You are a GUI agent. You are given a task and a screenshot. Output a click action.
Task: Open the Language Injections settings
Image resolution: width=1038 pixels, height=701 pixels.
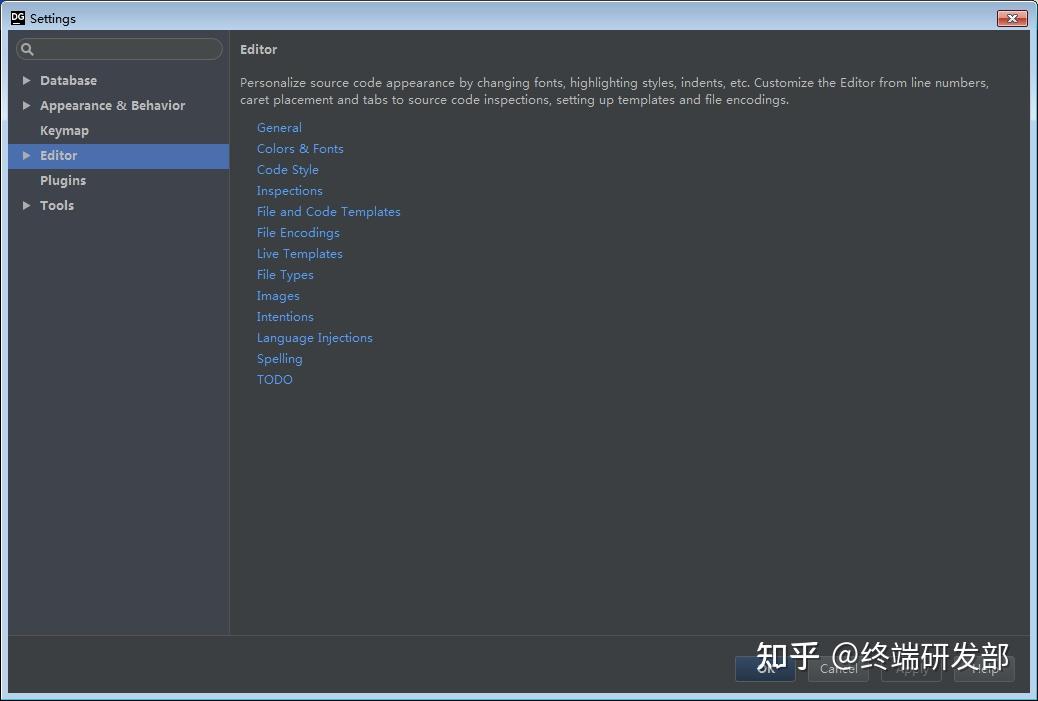coord(314,337)
